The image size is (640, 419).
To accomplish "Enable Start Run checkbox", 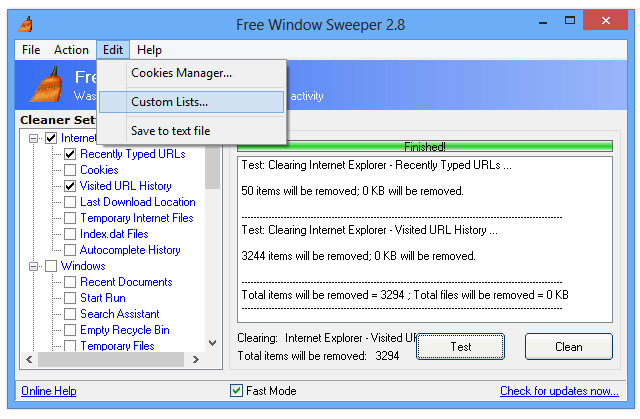I will pyautogui.click(x=70, y=298).
